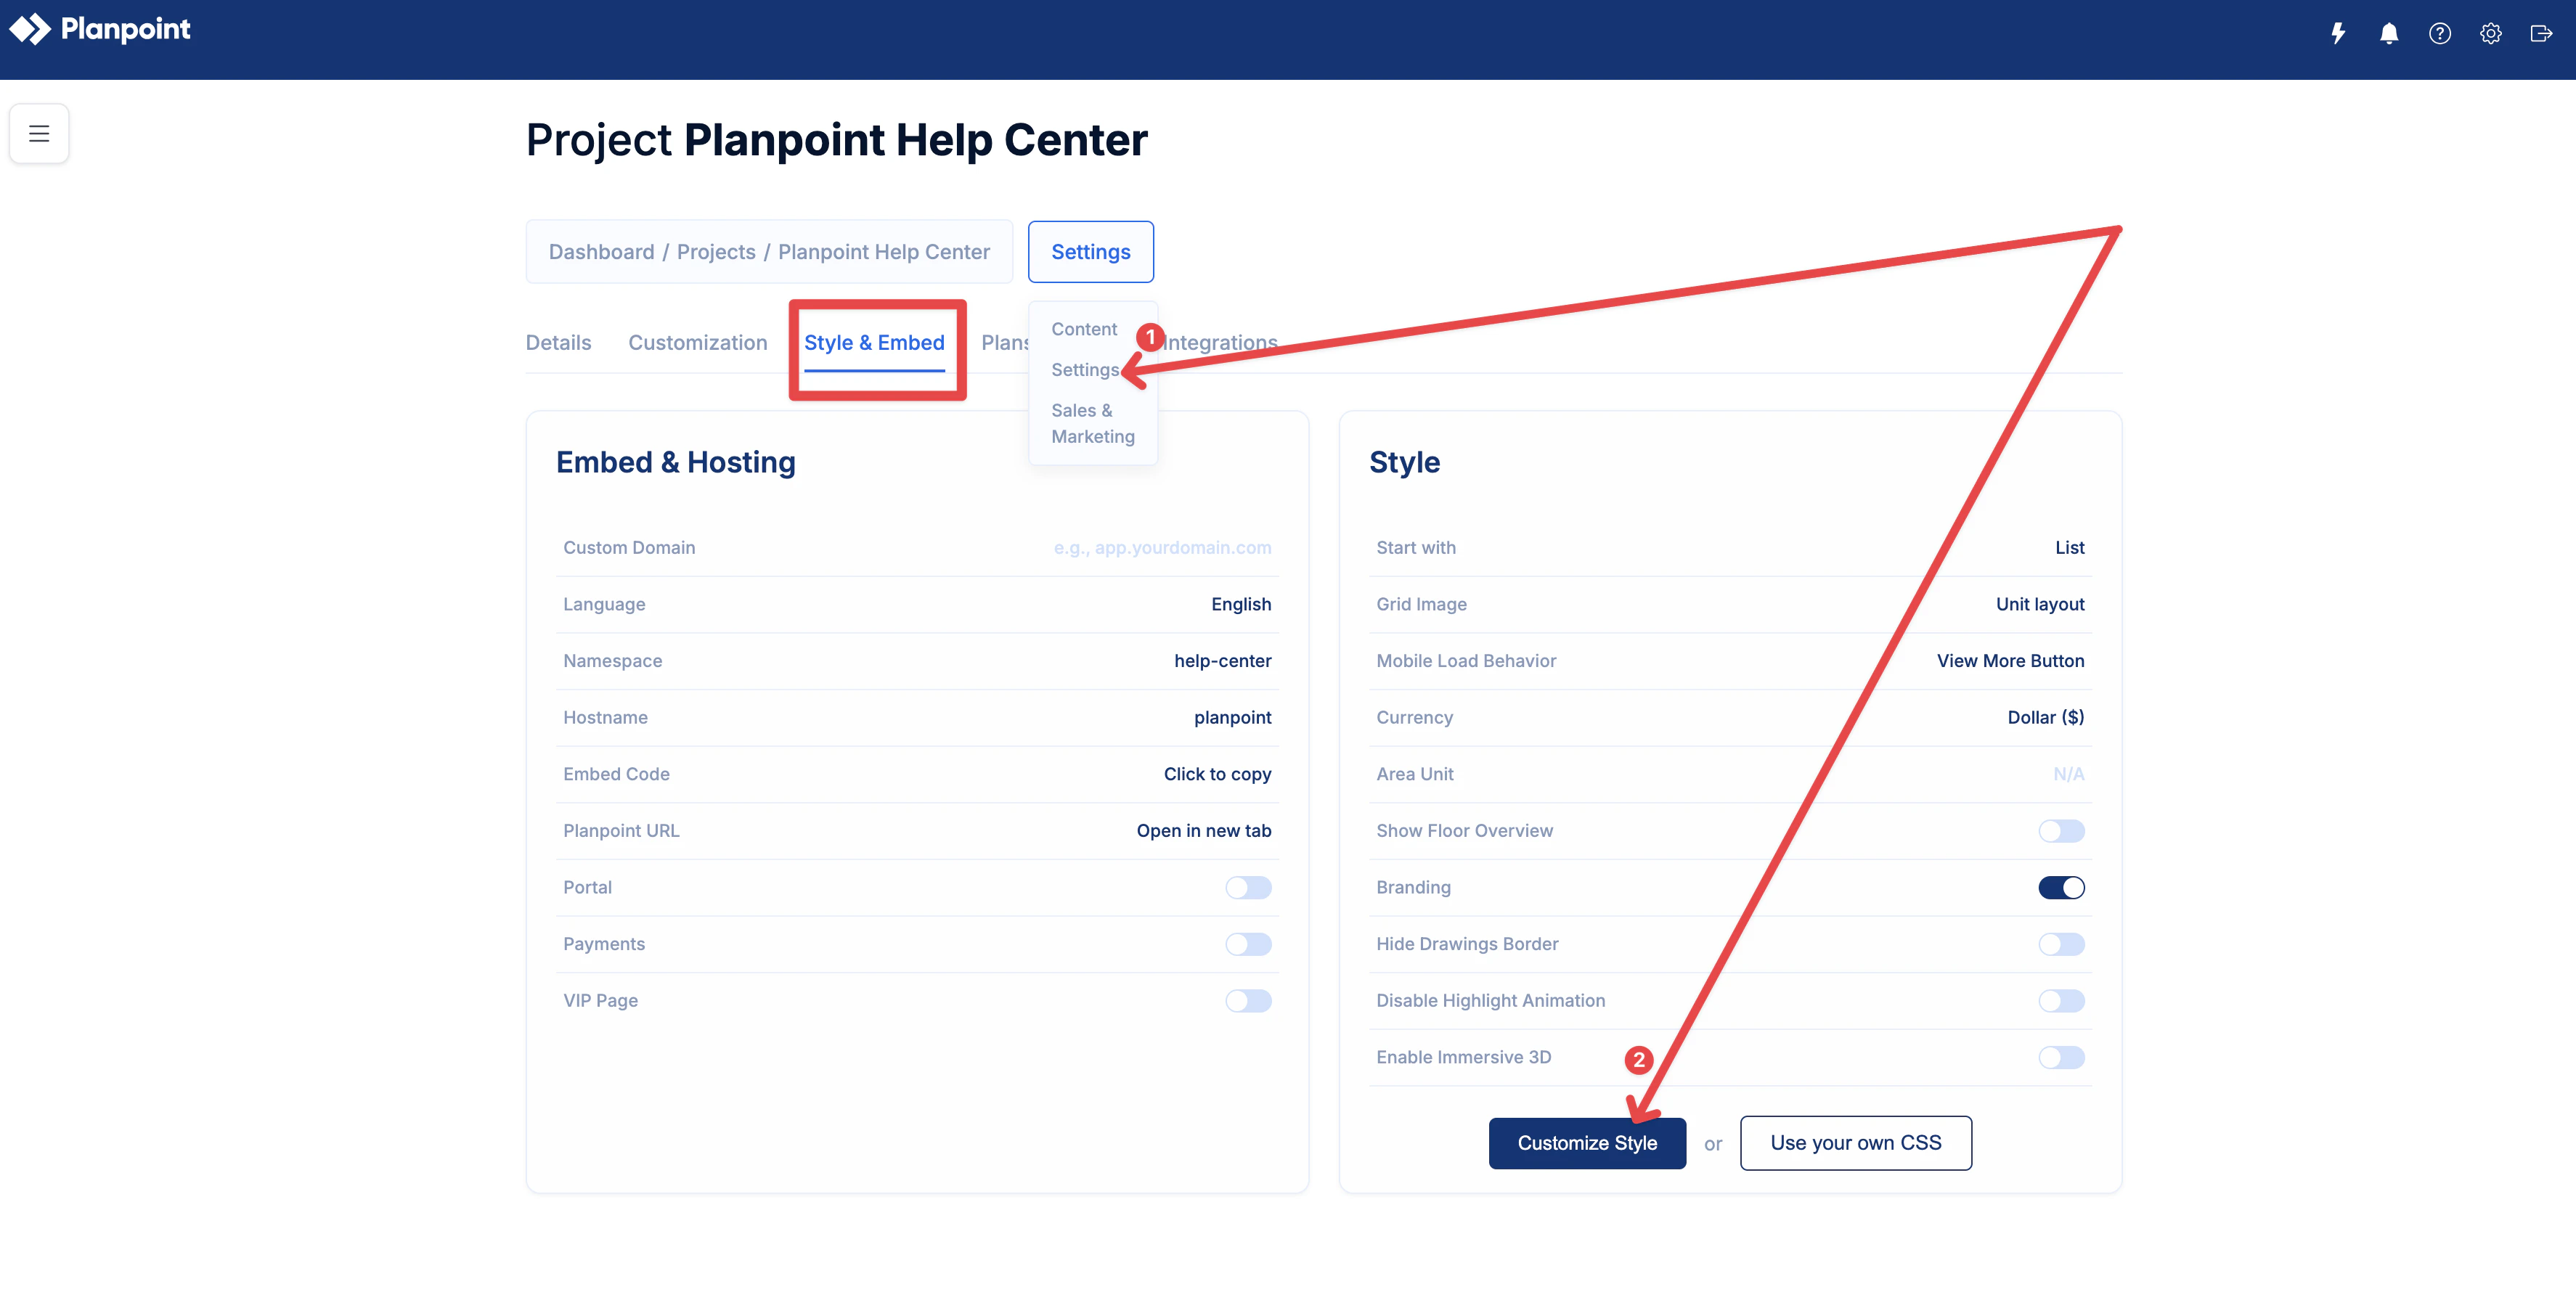Click the Customize Style button
The image size is (2576, 1292).
tap(1586, 1143)
